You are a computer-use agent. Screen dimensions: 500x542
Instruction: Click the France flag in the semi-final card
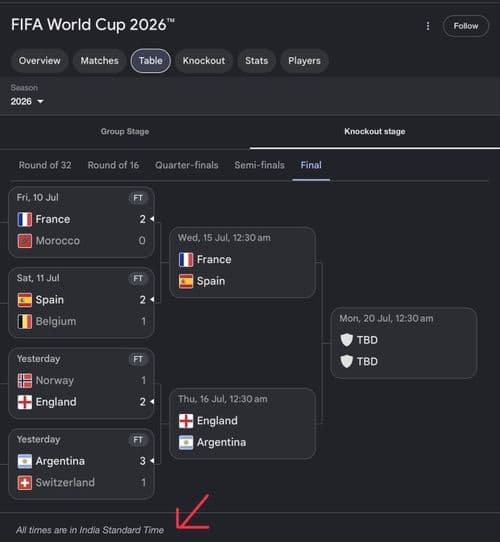point(186,260)
